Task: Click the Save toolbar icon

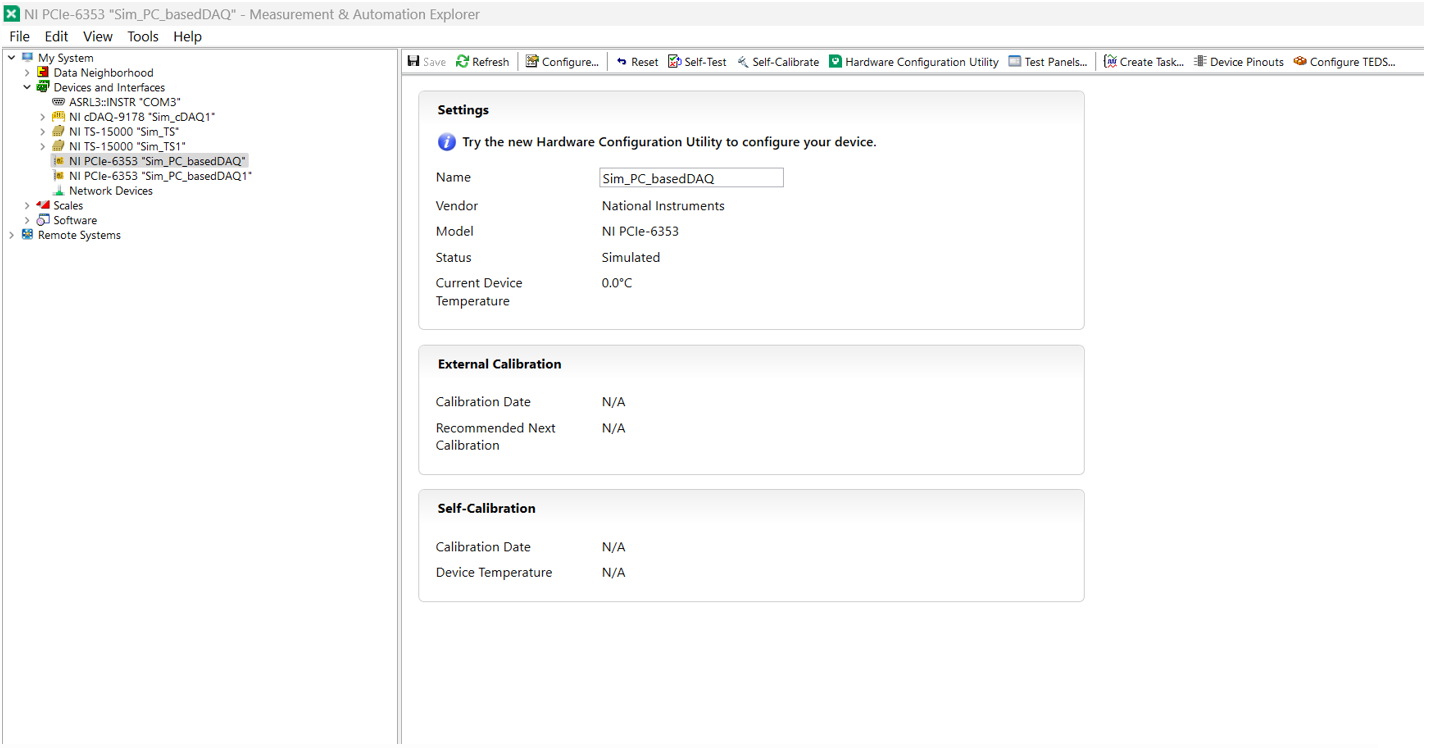Action: tap(414, 61)
